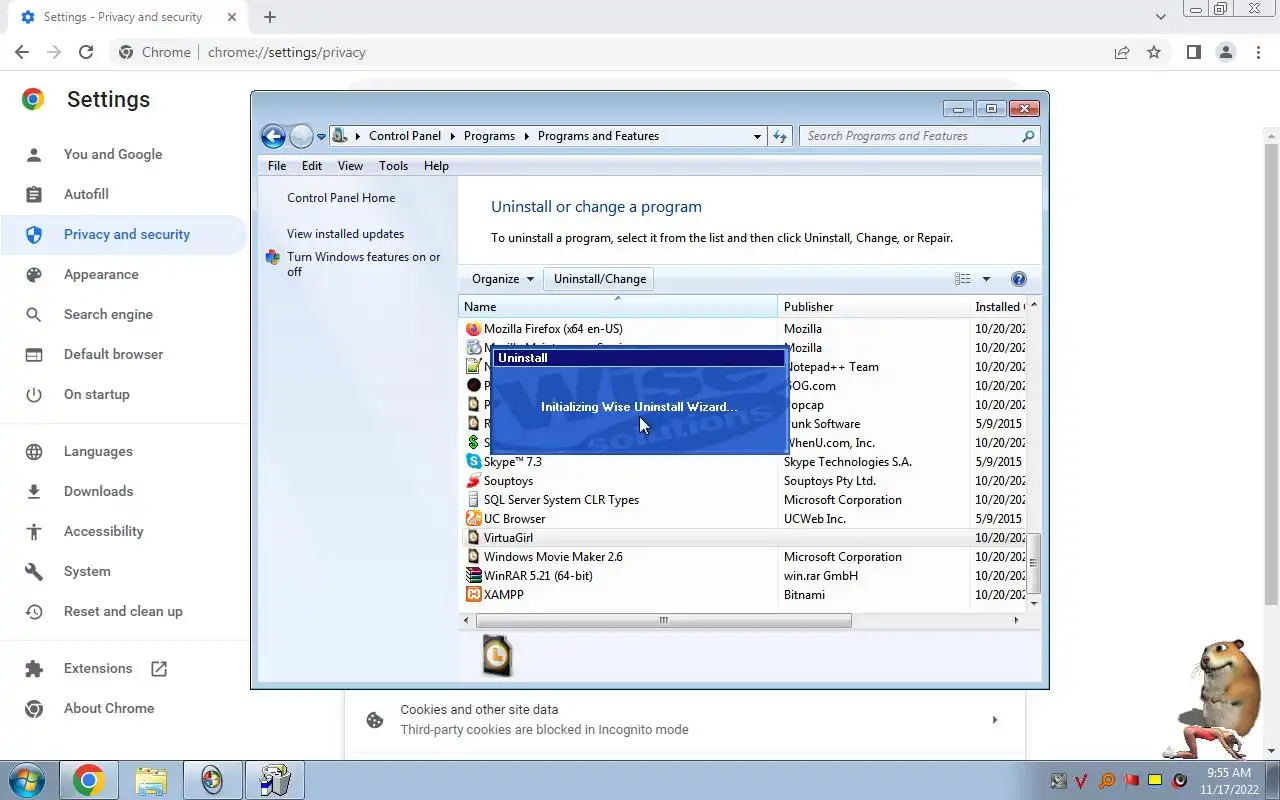Image resolution: width=1280 pixels, height=800 pixels.
Task: Select the VirtuaGirl program row
Action: pyautogui.click(x=743, y=538)
